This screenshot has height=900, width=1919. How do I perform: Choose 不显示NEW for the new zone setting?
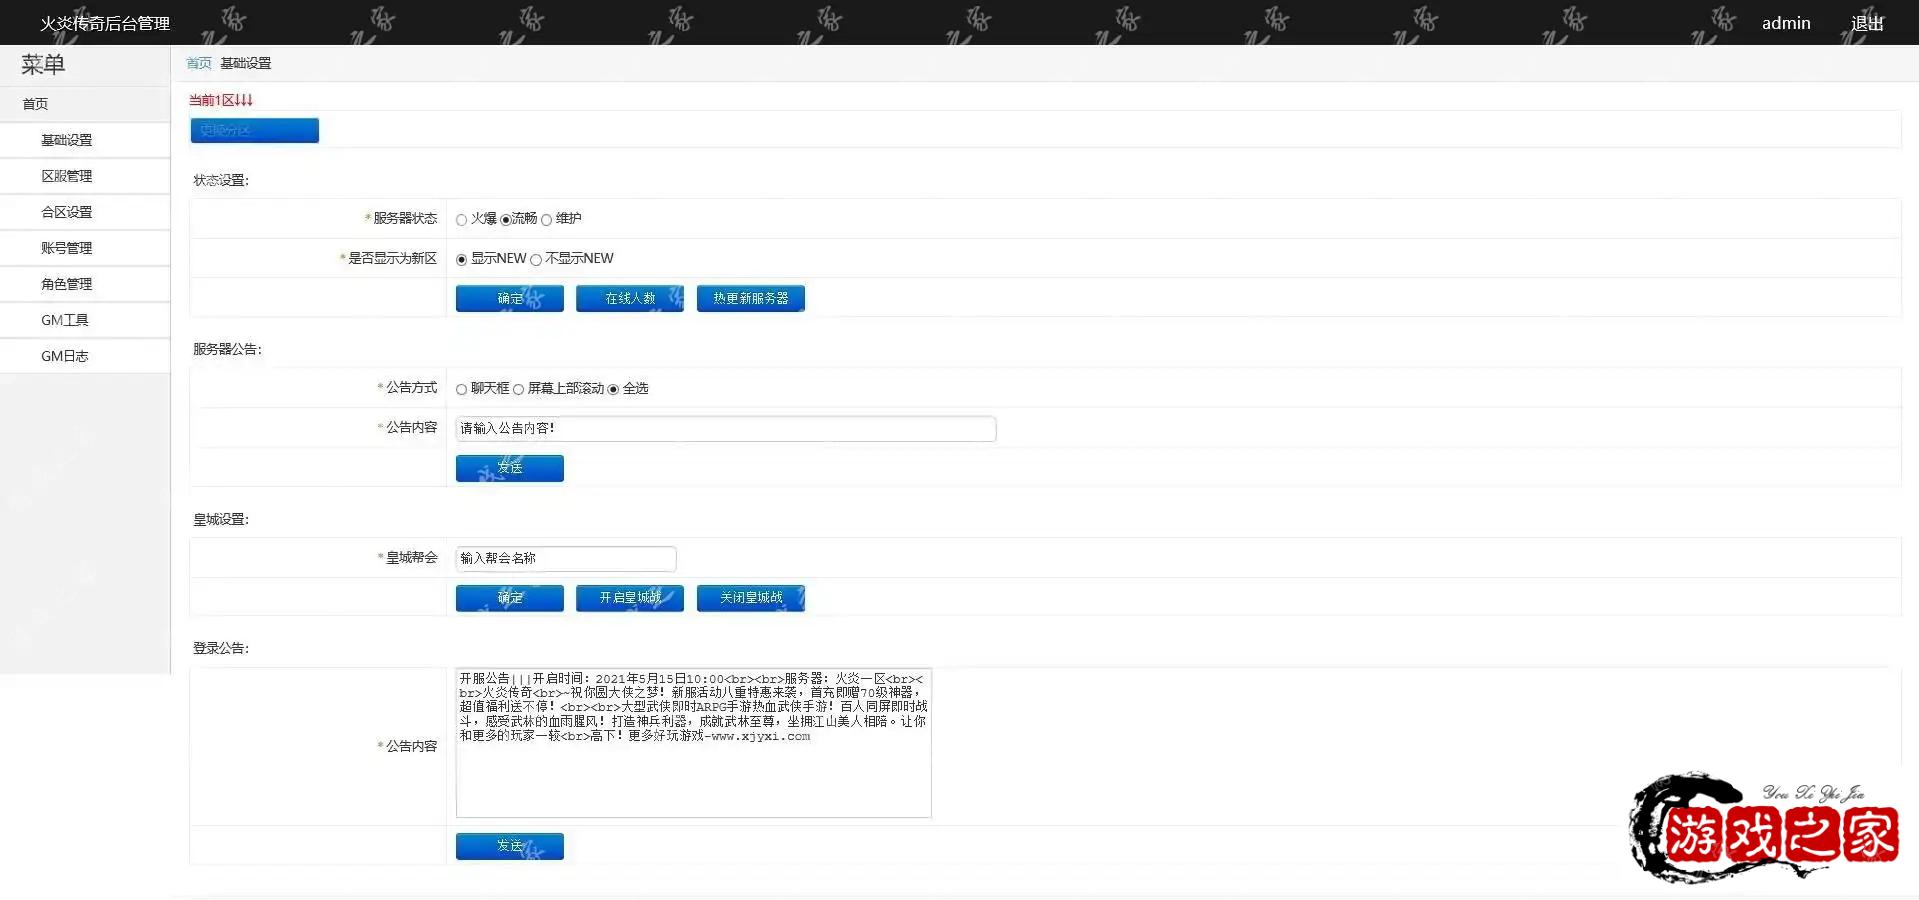[536, 259]
